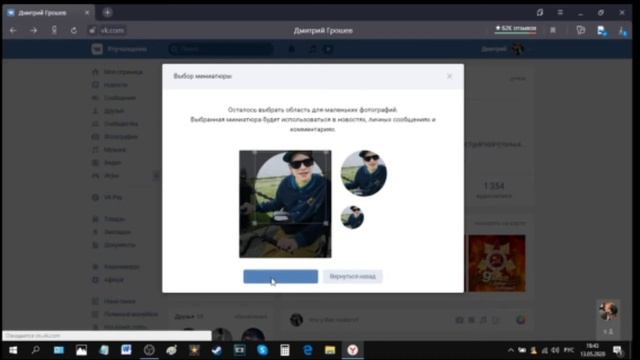The height and width of the screenshot is (360, 640).
Task: Click the site reviews rating badge
Action: click(516, 29)
